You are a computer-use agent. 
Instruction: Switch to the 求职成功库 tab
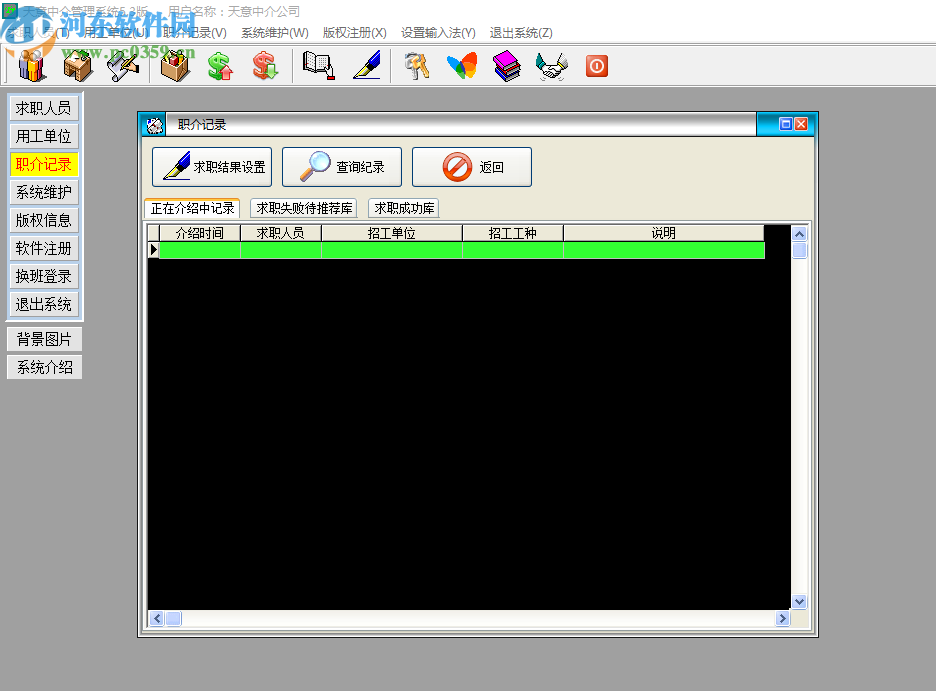click(x=404, y=208)
